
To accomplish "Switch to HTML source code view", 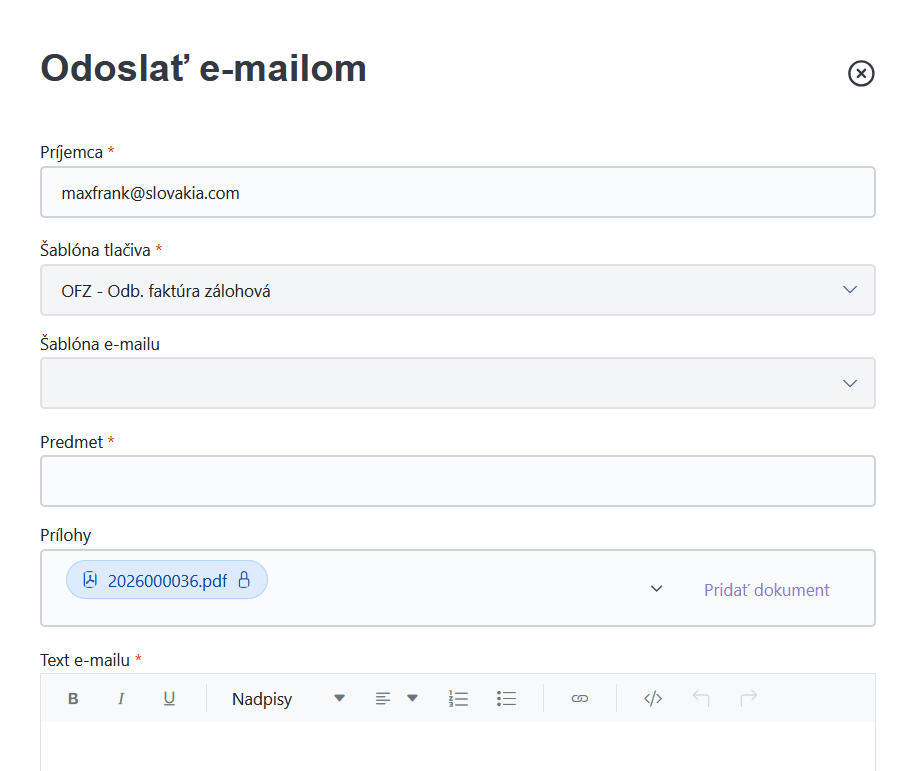I will [653, 698].
